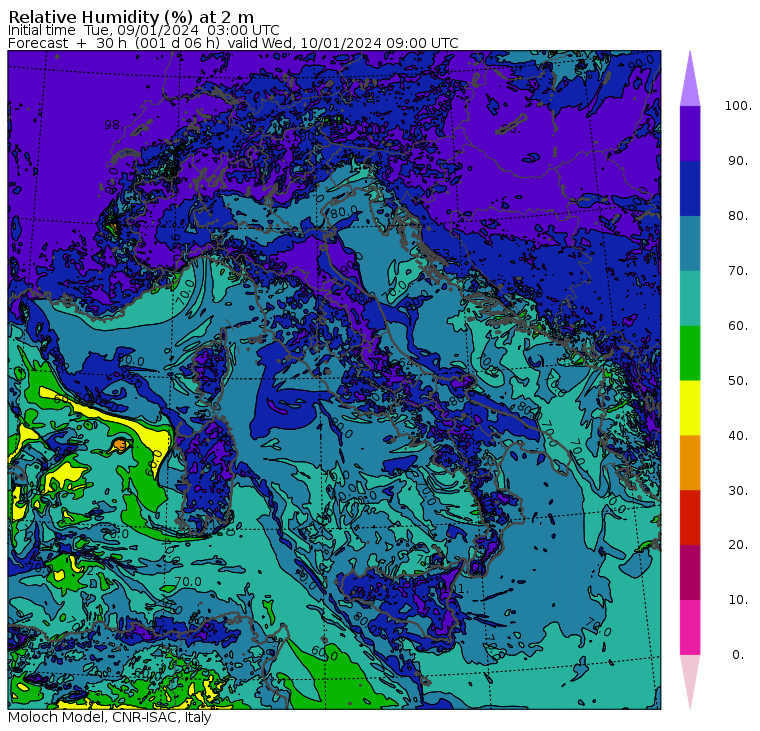Click the '98' value label on map
The image size is (760, 731).
point(112,125)
